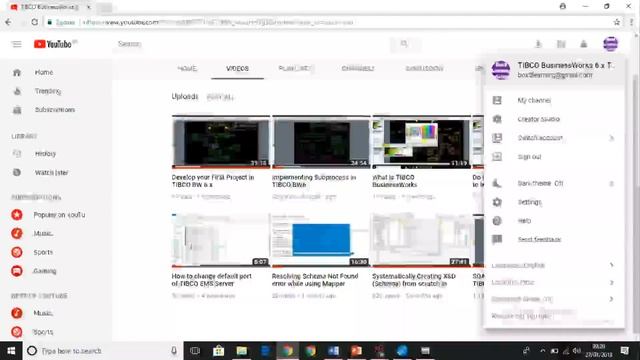The width and height of the screenshot is (640, 360).
Task: Click the Creator Studio gear icon
Action: pos(497,119)
